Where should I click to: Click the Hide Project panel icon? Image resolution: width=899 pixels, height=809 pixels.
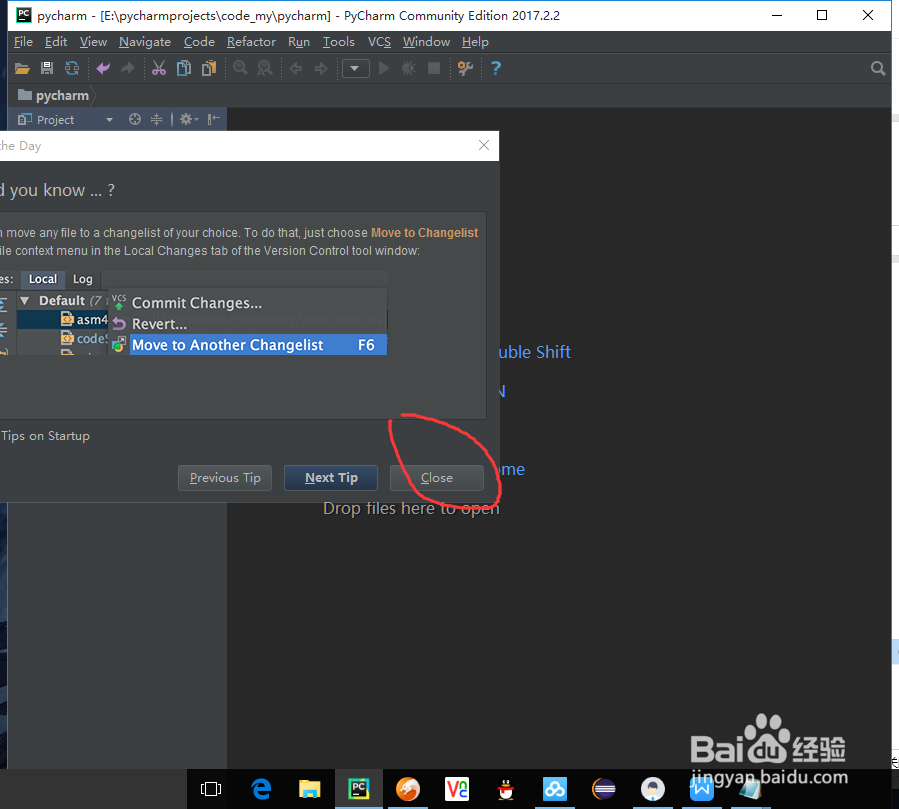coord(214,119)
